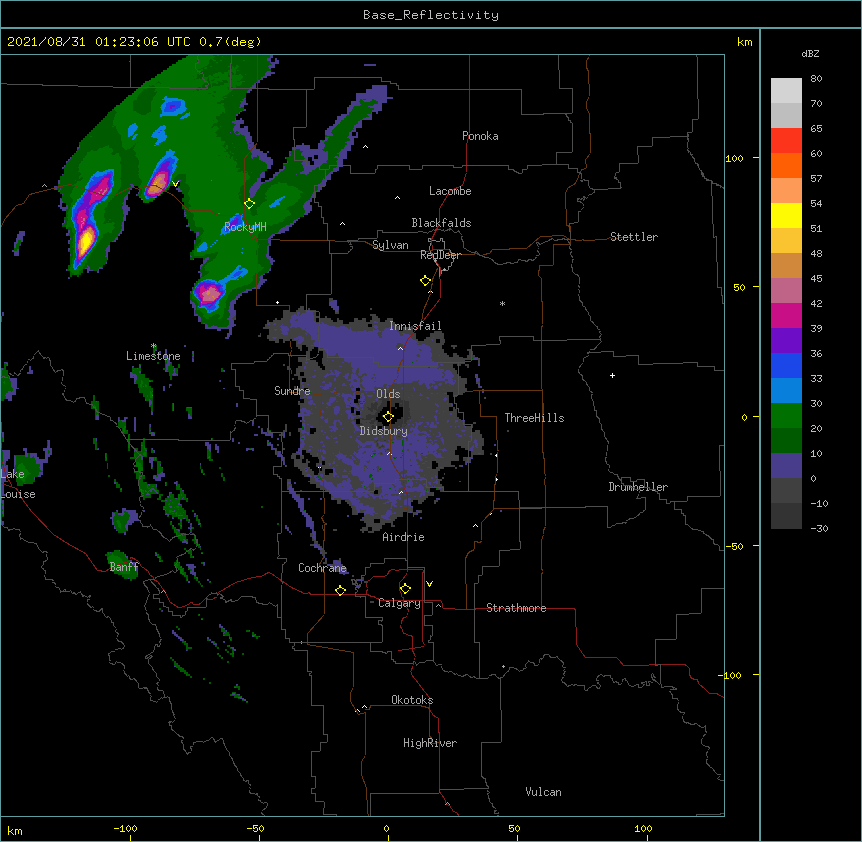Click the white asterisk east of RedDeer

[x=502, y=303]
